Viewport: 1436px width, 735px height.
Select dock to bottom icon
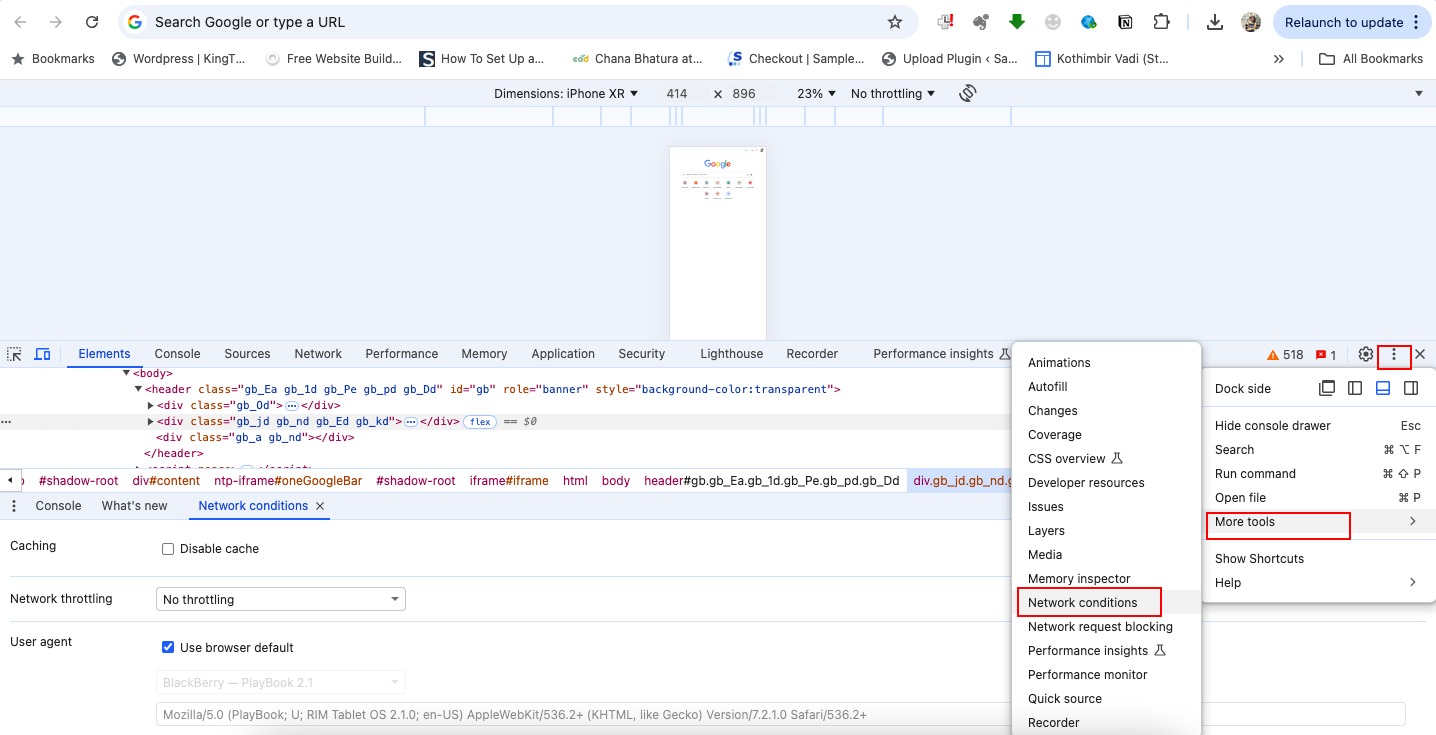point(1383,388)
